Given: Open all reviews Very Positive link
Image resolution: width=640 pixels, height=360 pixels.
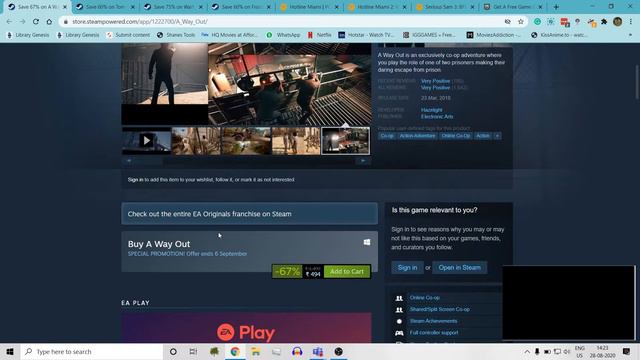Looking at the screenshot, I should coord(436,88).
